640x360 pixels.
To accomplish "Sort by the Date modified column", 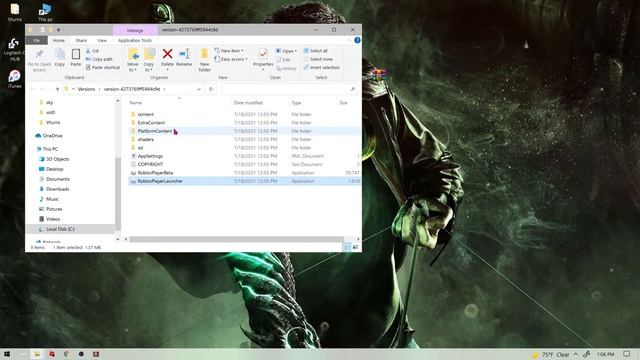I will coord(248,103).
